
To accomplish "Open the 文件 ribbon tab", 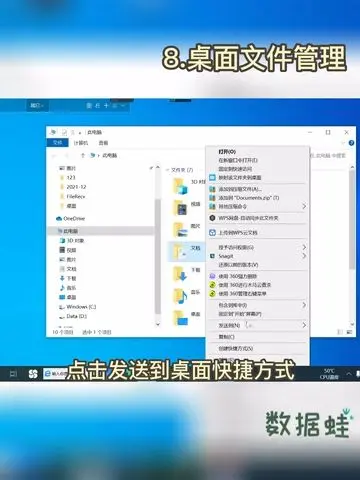I will (x=58, y=143).
